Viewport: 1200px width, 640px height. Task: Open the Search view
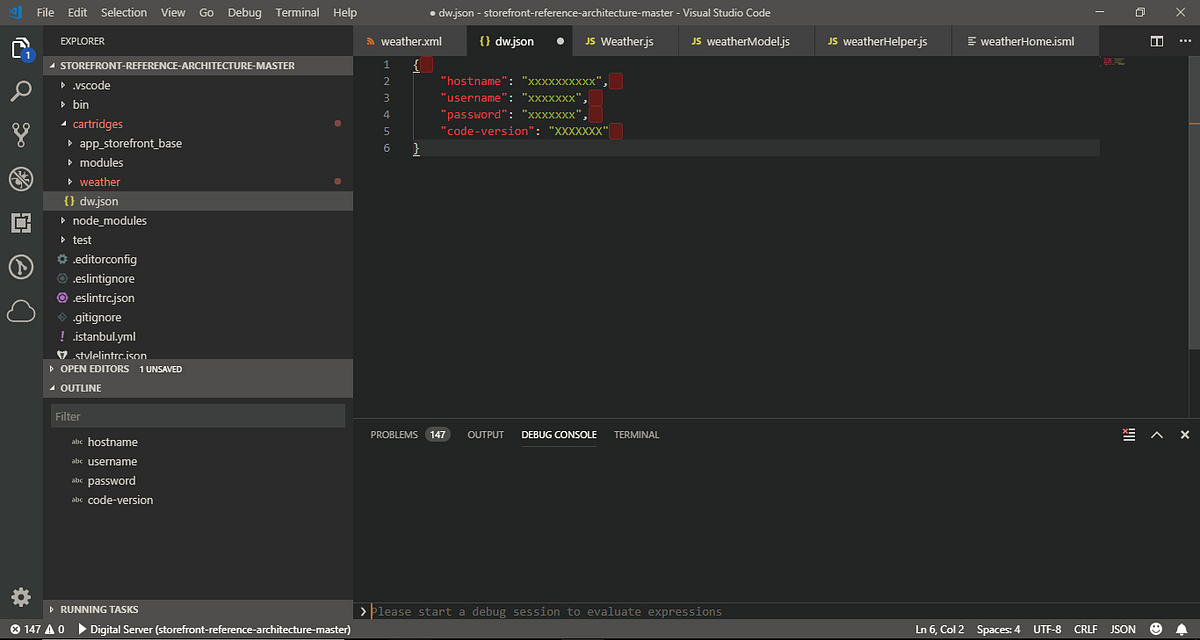(x=21, y=90)
